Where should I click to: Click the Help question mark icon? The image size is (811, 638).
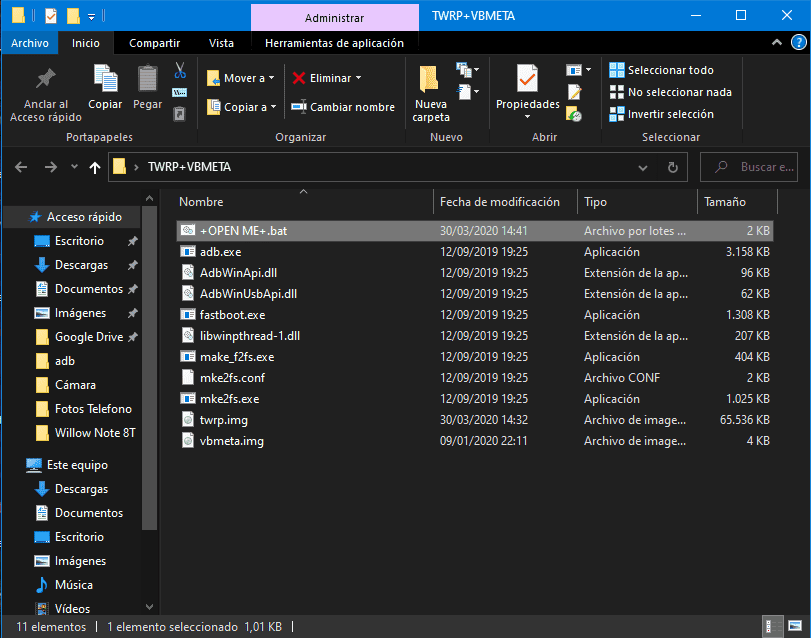pyautogui.click(x=799, y=42)
